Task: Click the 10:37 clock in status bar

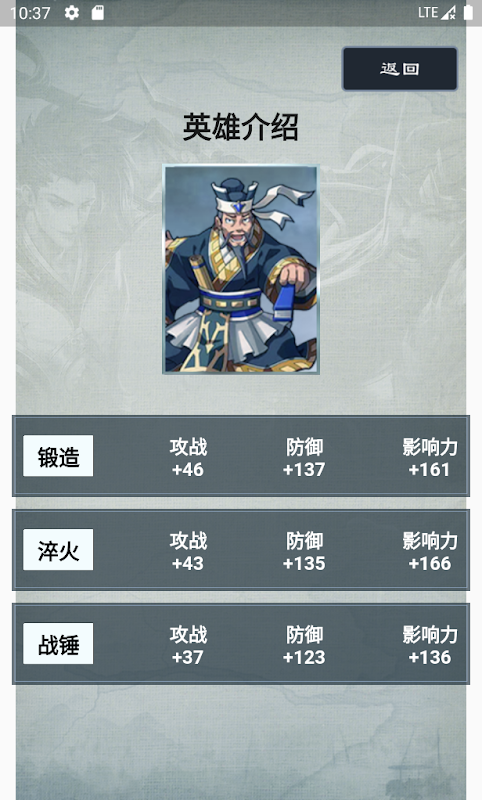Action: [x=30, y=13]
